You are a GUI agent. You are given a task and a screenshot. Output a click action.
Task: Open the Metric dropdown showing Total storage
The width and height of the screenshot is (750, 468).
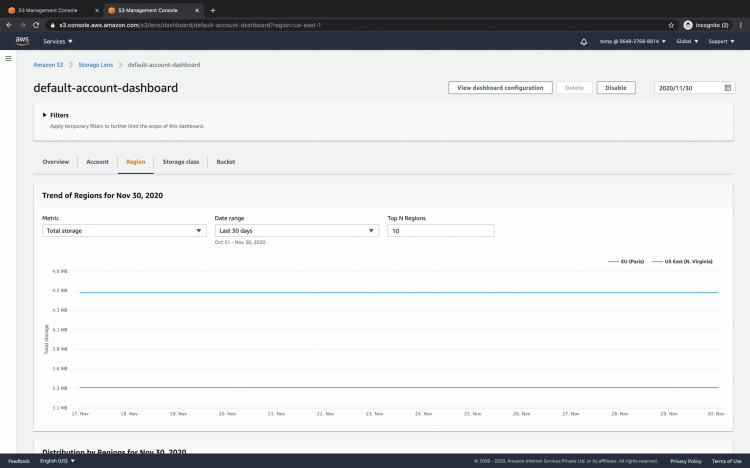pos(124,230)
